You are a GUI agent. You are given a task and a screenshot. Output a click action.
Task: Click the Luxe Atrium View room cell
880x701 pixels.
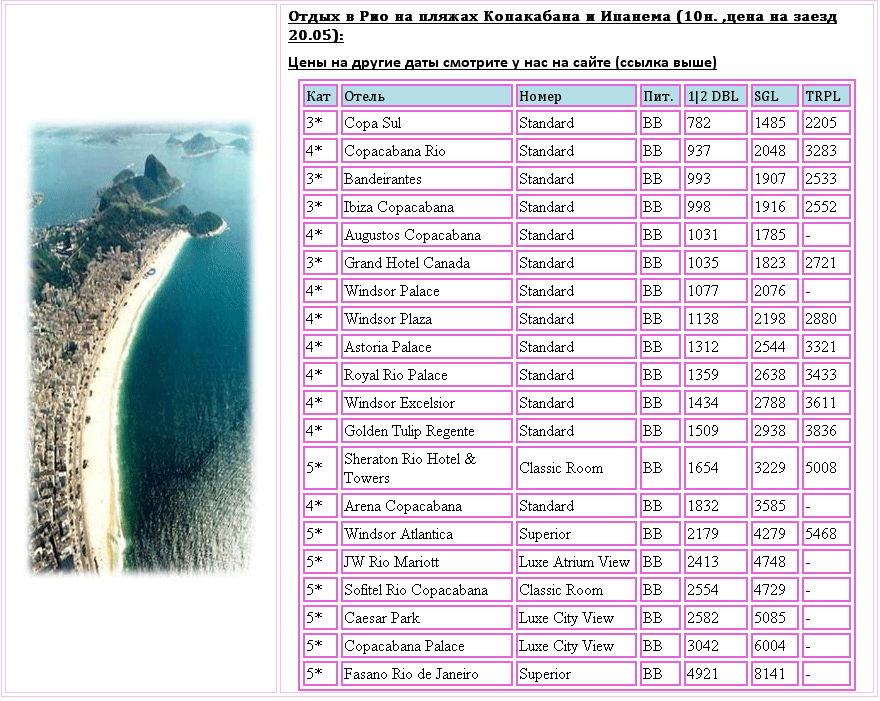[x=576, y=562]
